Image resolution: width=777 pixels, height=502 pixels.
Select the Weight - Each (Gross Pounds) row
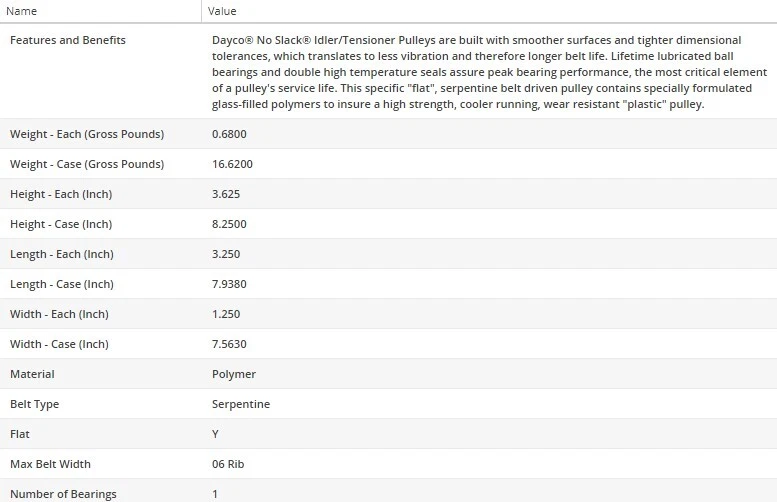click(x=87, y=134)
